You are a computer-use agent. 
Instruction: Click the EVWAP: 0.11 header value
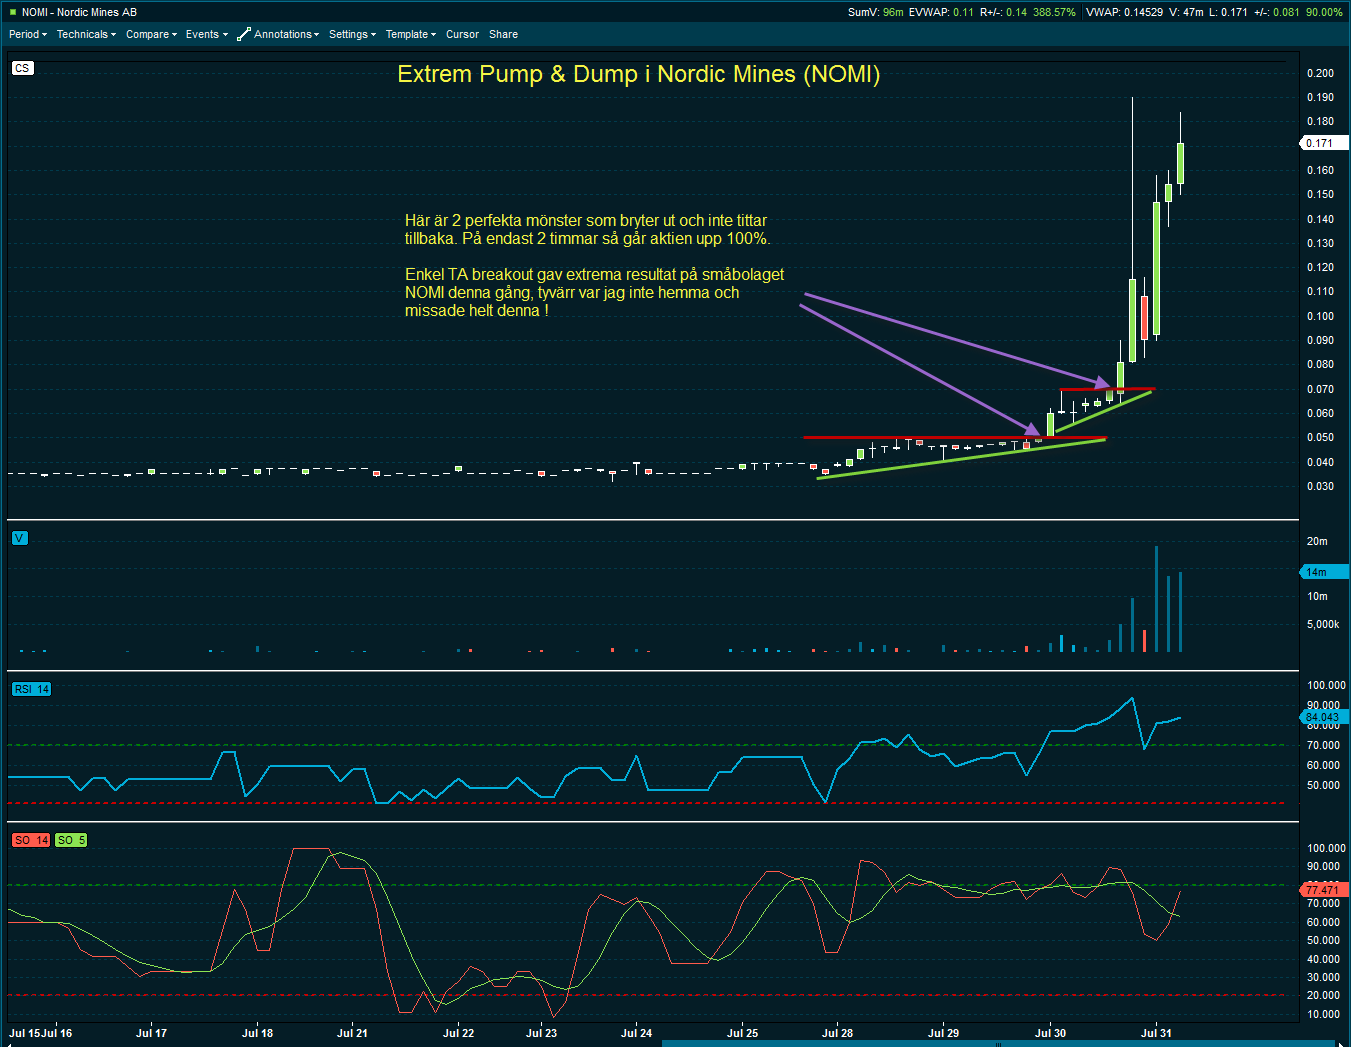click(x=941, y=12)
